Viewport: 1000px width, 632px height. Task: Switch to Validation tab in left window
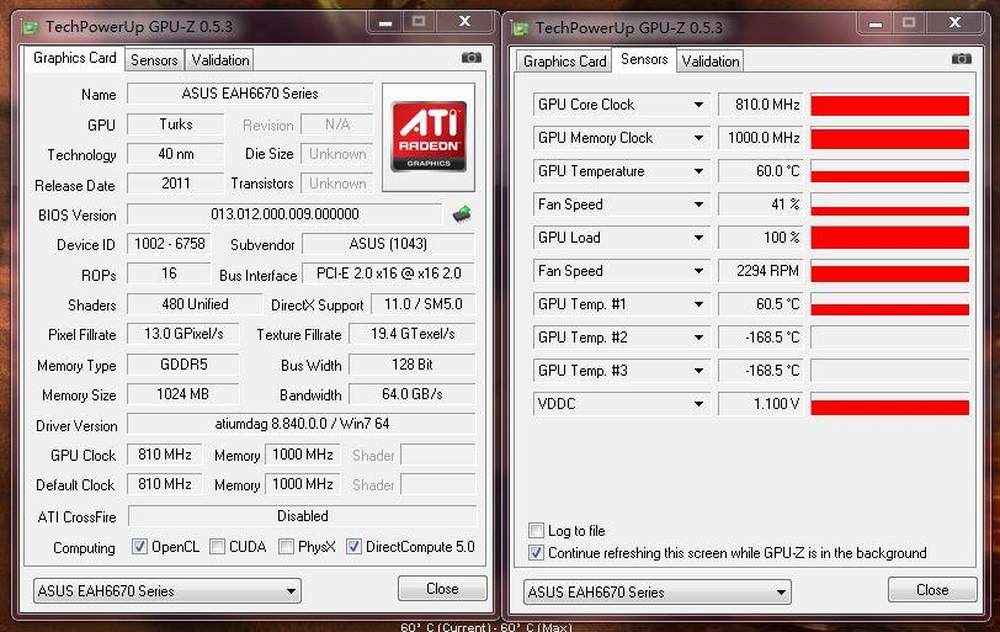[220, 60]
